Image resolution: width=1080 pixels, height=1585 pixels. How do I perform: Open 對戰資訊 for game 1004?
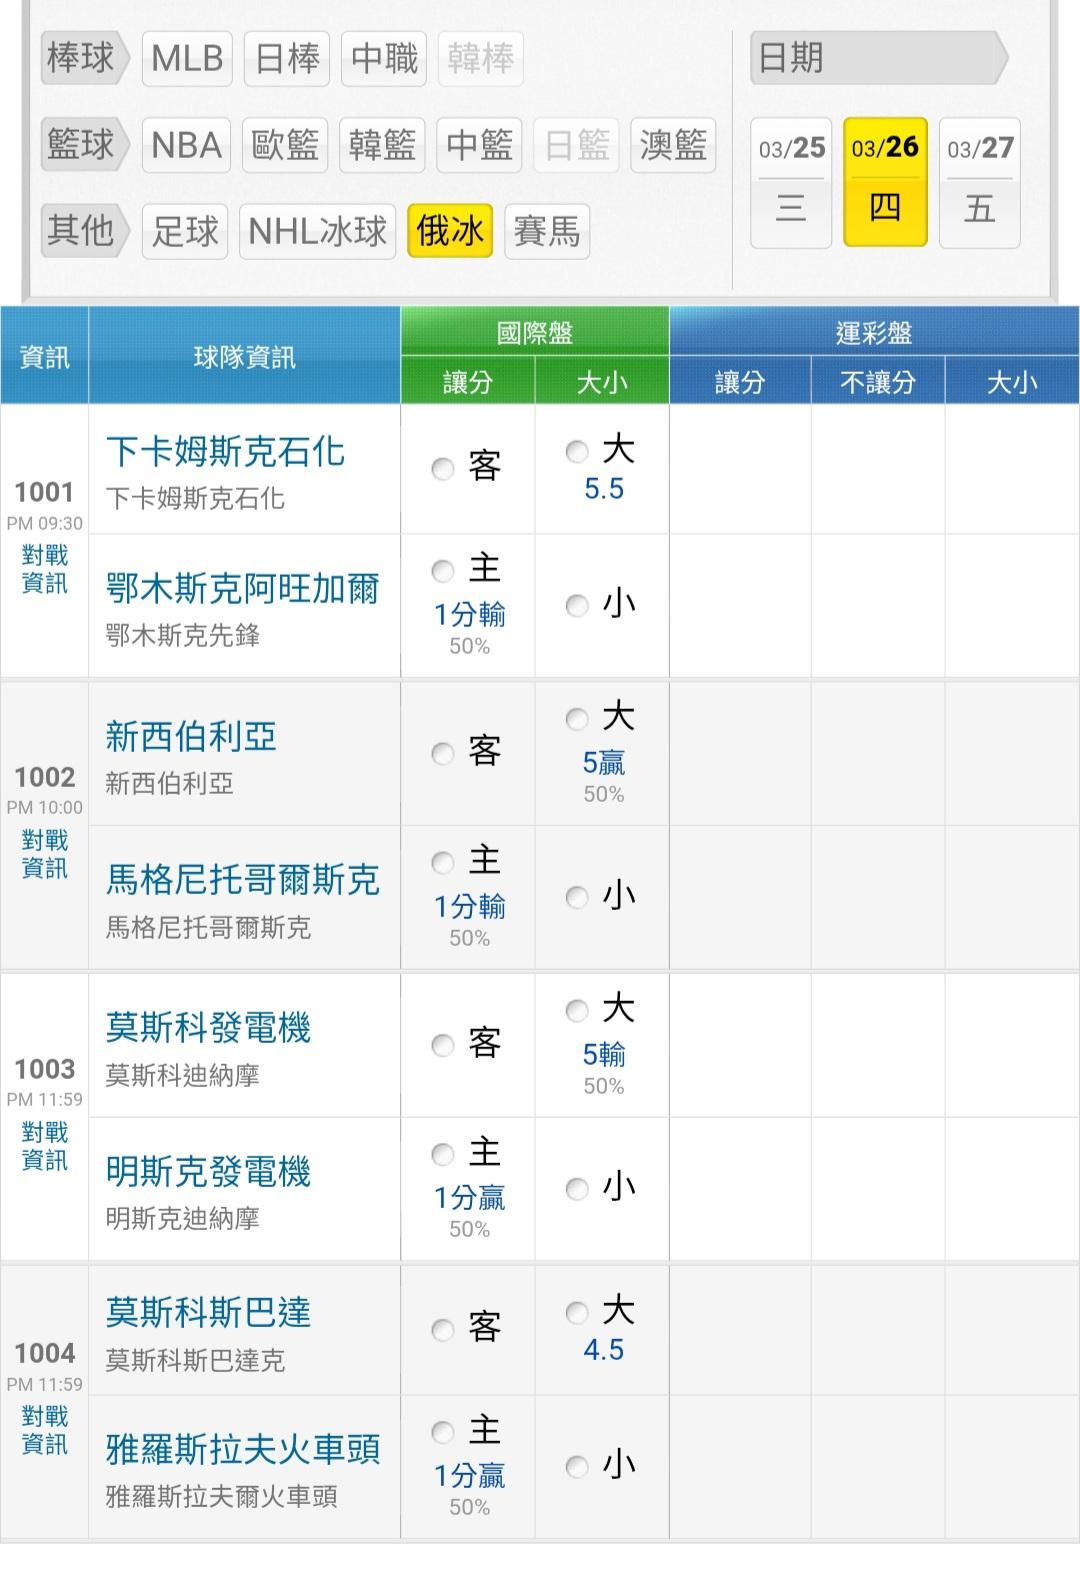click(x=45, y=1430)
